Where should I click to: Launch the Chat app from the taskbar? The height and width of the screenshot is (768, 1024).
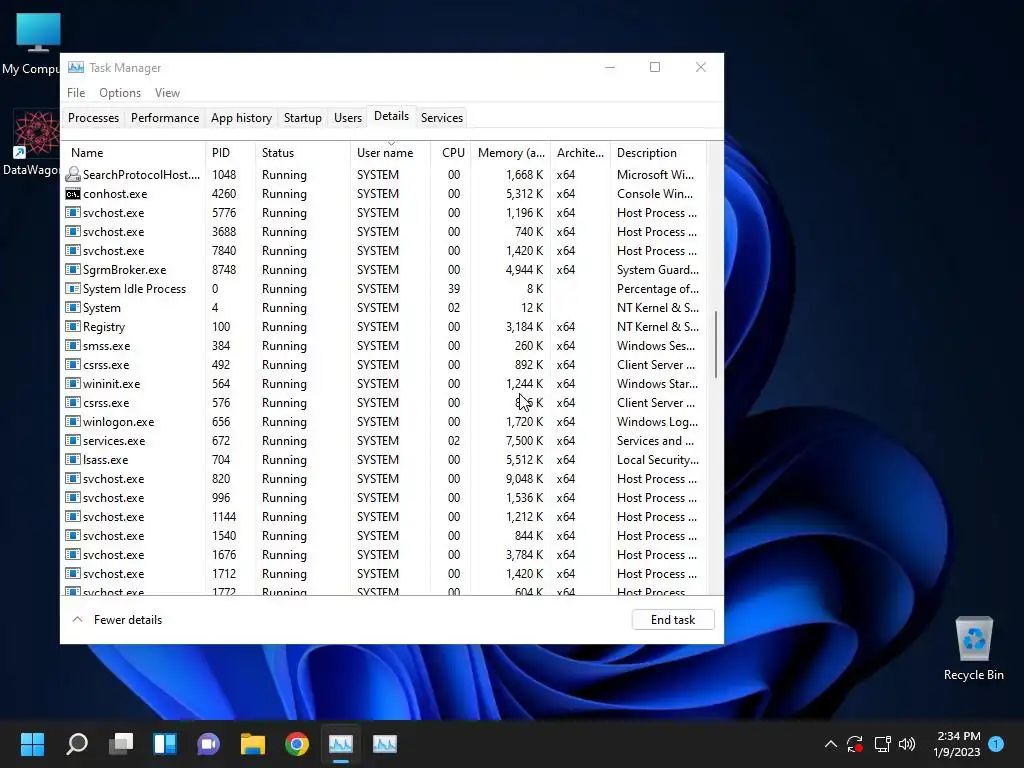209,744
